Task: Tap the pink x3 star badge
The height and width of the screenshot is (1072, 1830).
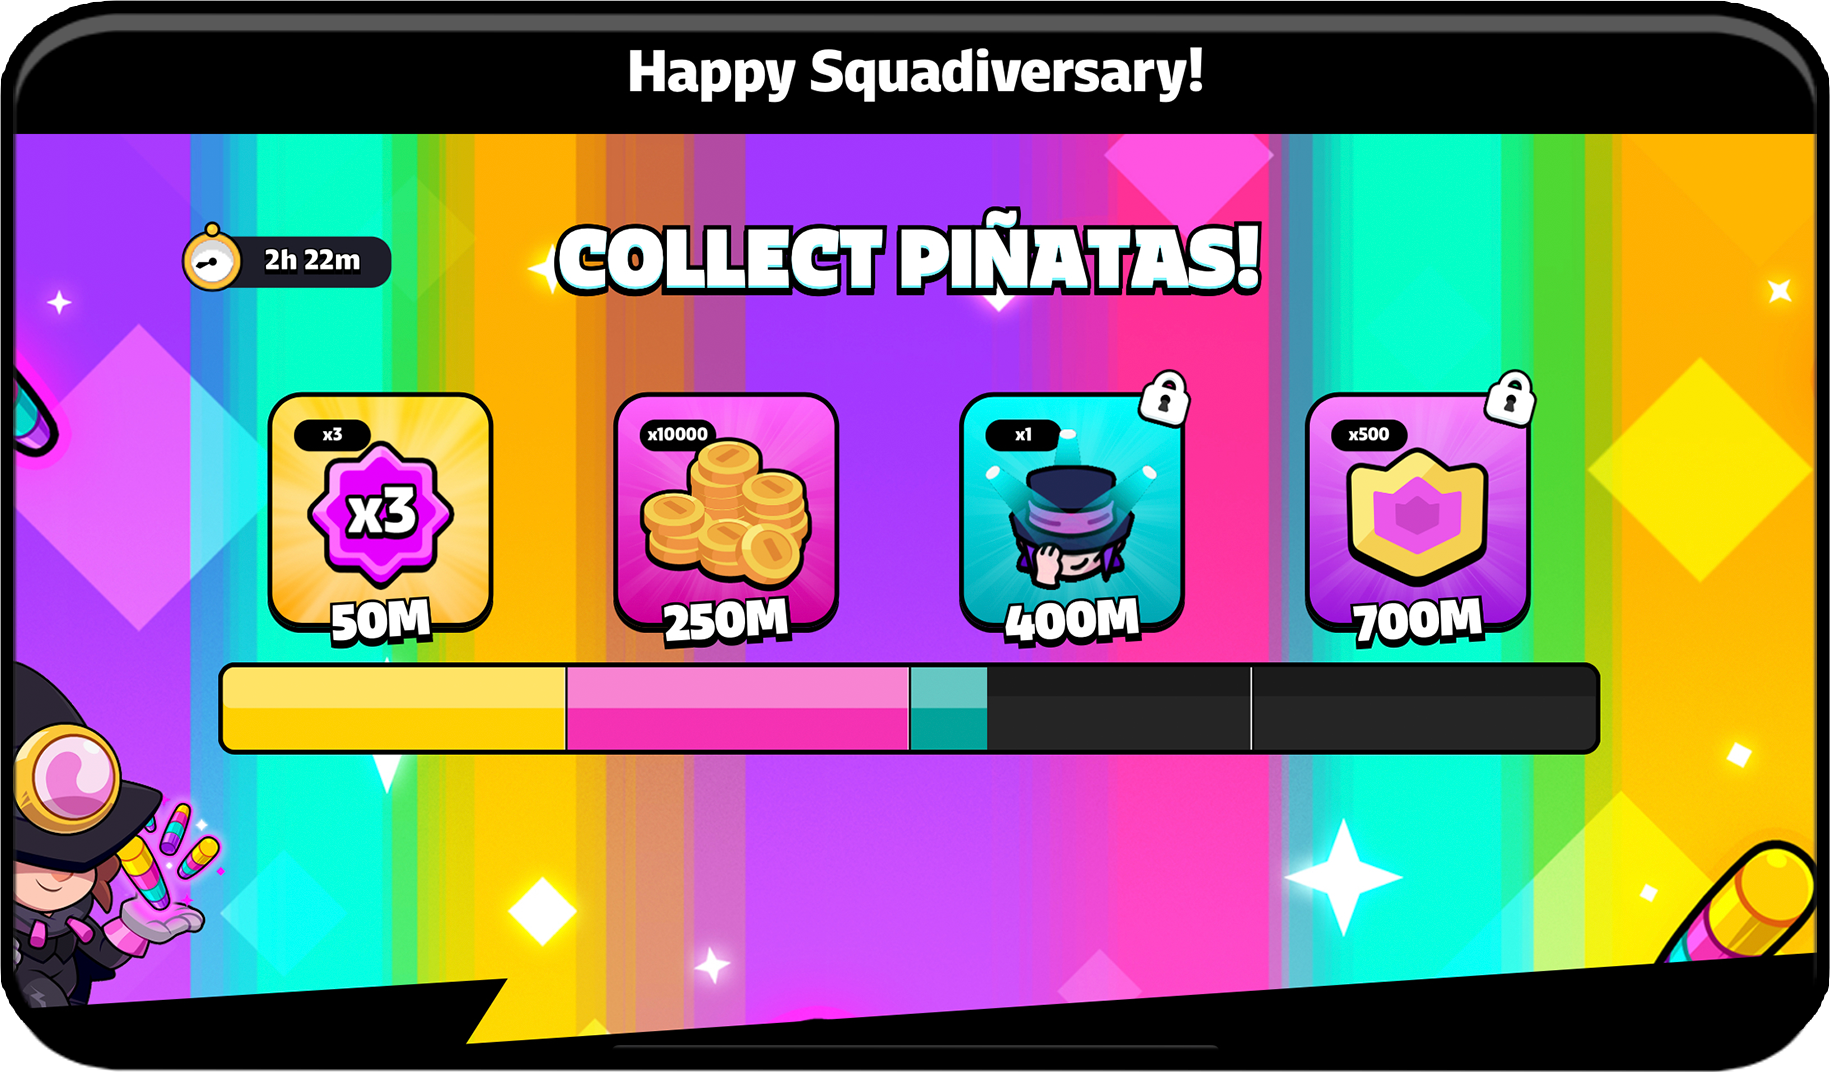Action: pos(381,512)
